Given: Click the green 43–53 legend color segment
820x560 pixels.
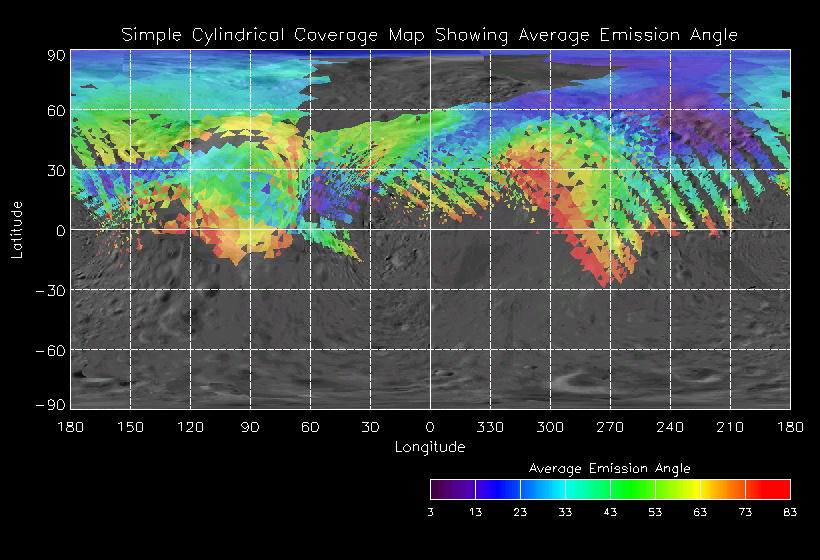Looking at the screenshot, I should pos(633,489).
